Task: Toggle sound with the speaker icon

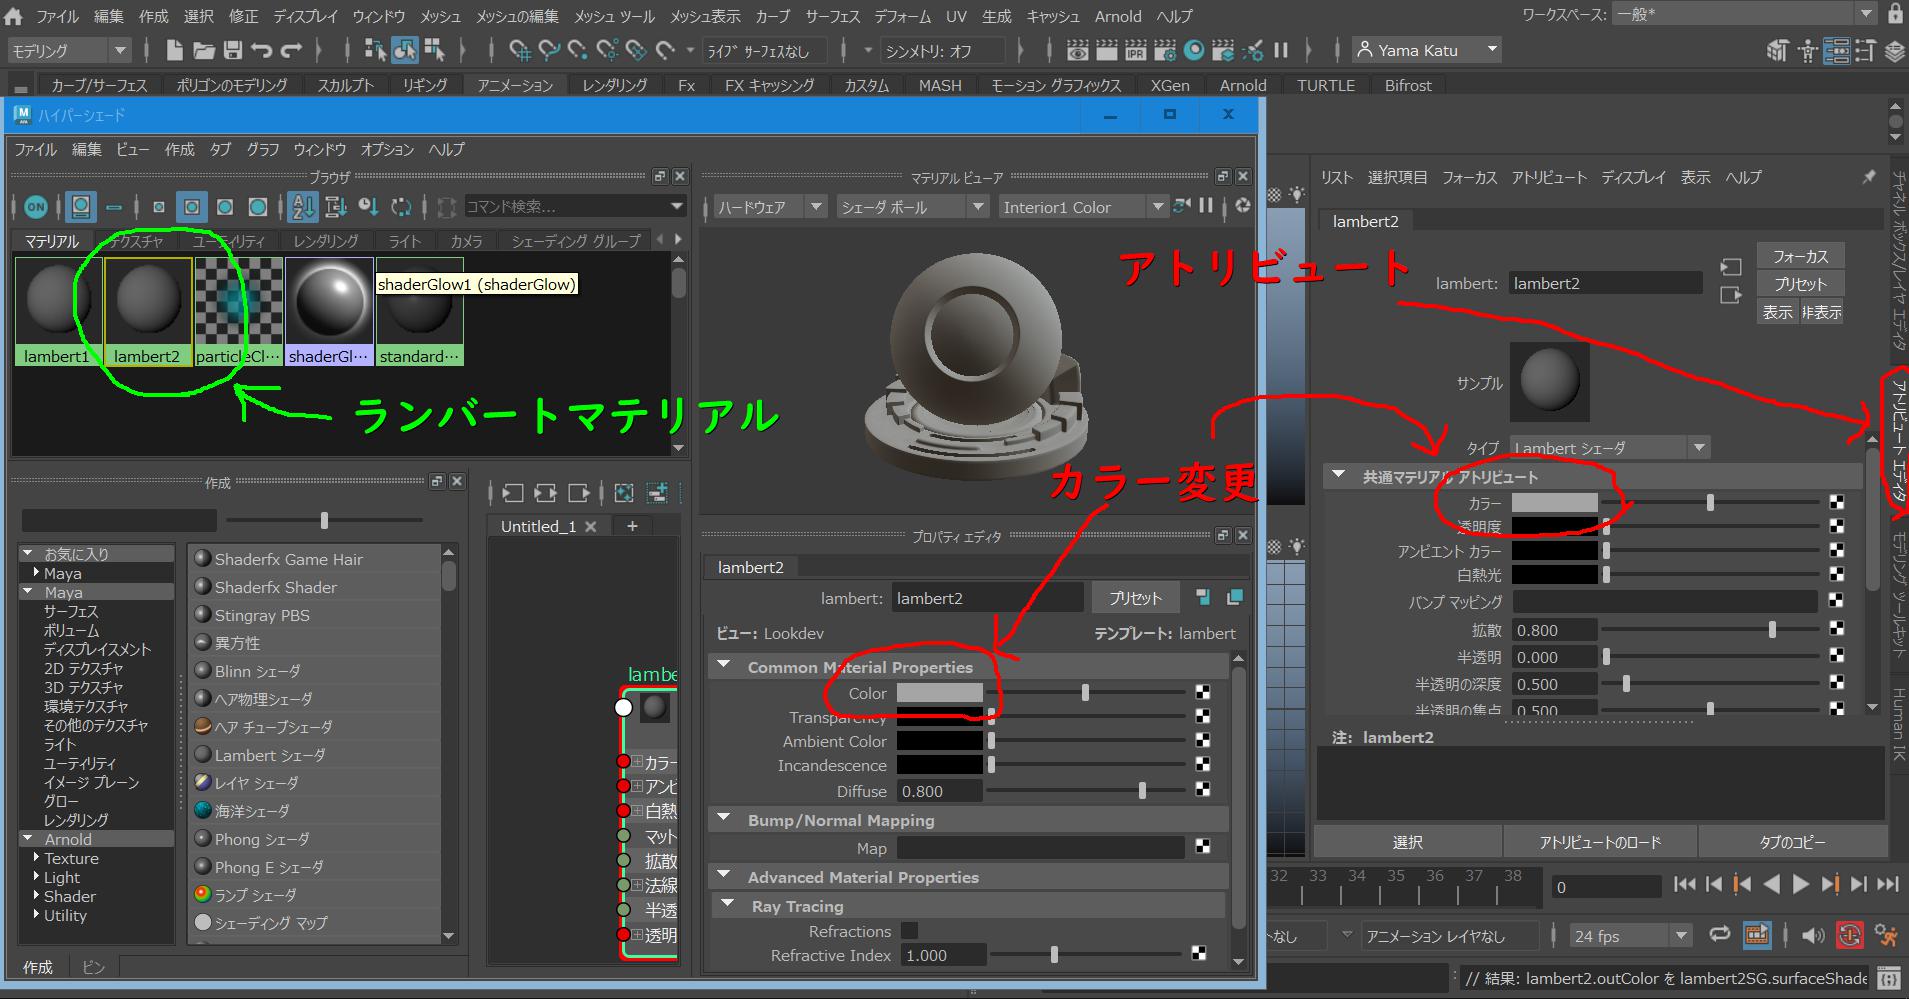Action: pyautogui.click(x=1813, y=936)
